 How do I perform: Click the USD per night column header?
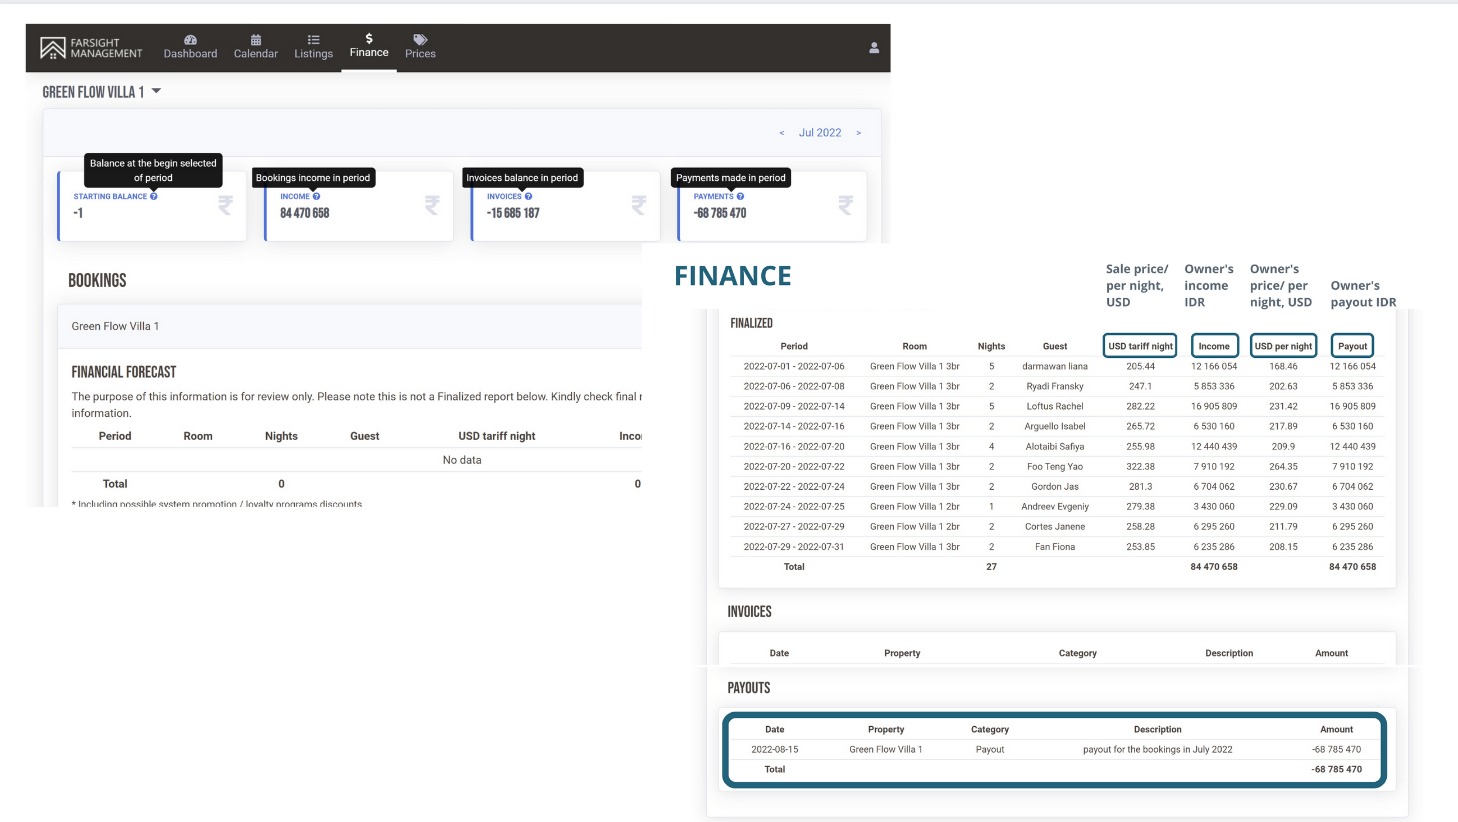[1283, 346]
